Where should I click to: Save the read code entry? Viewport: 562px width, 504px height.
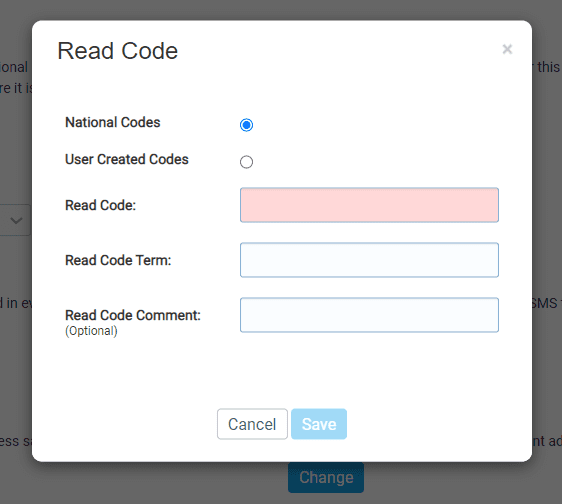pos(319,424)
